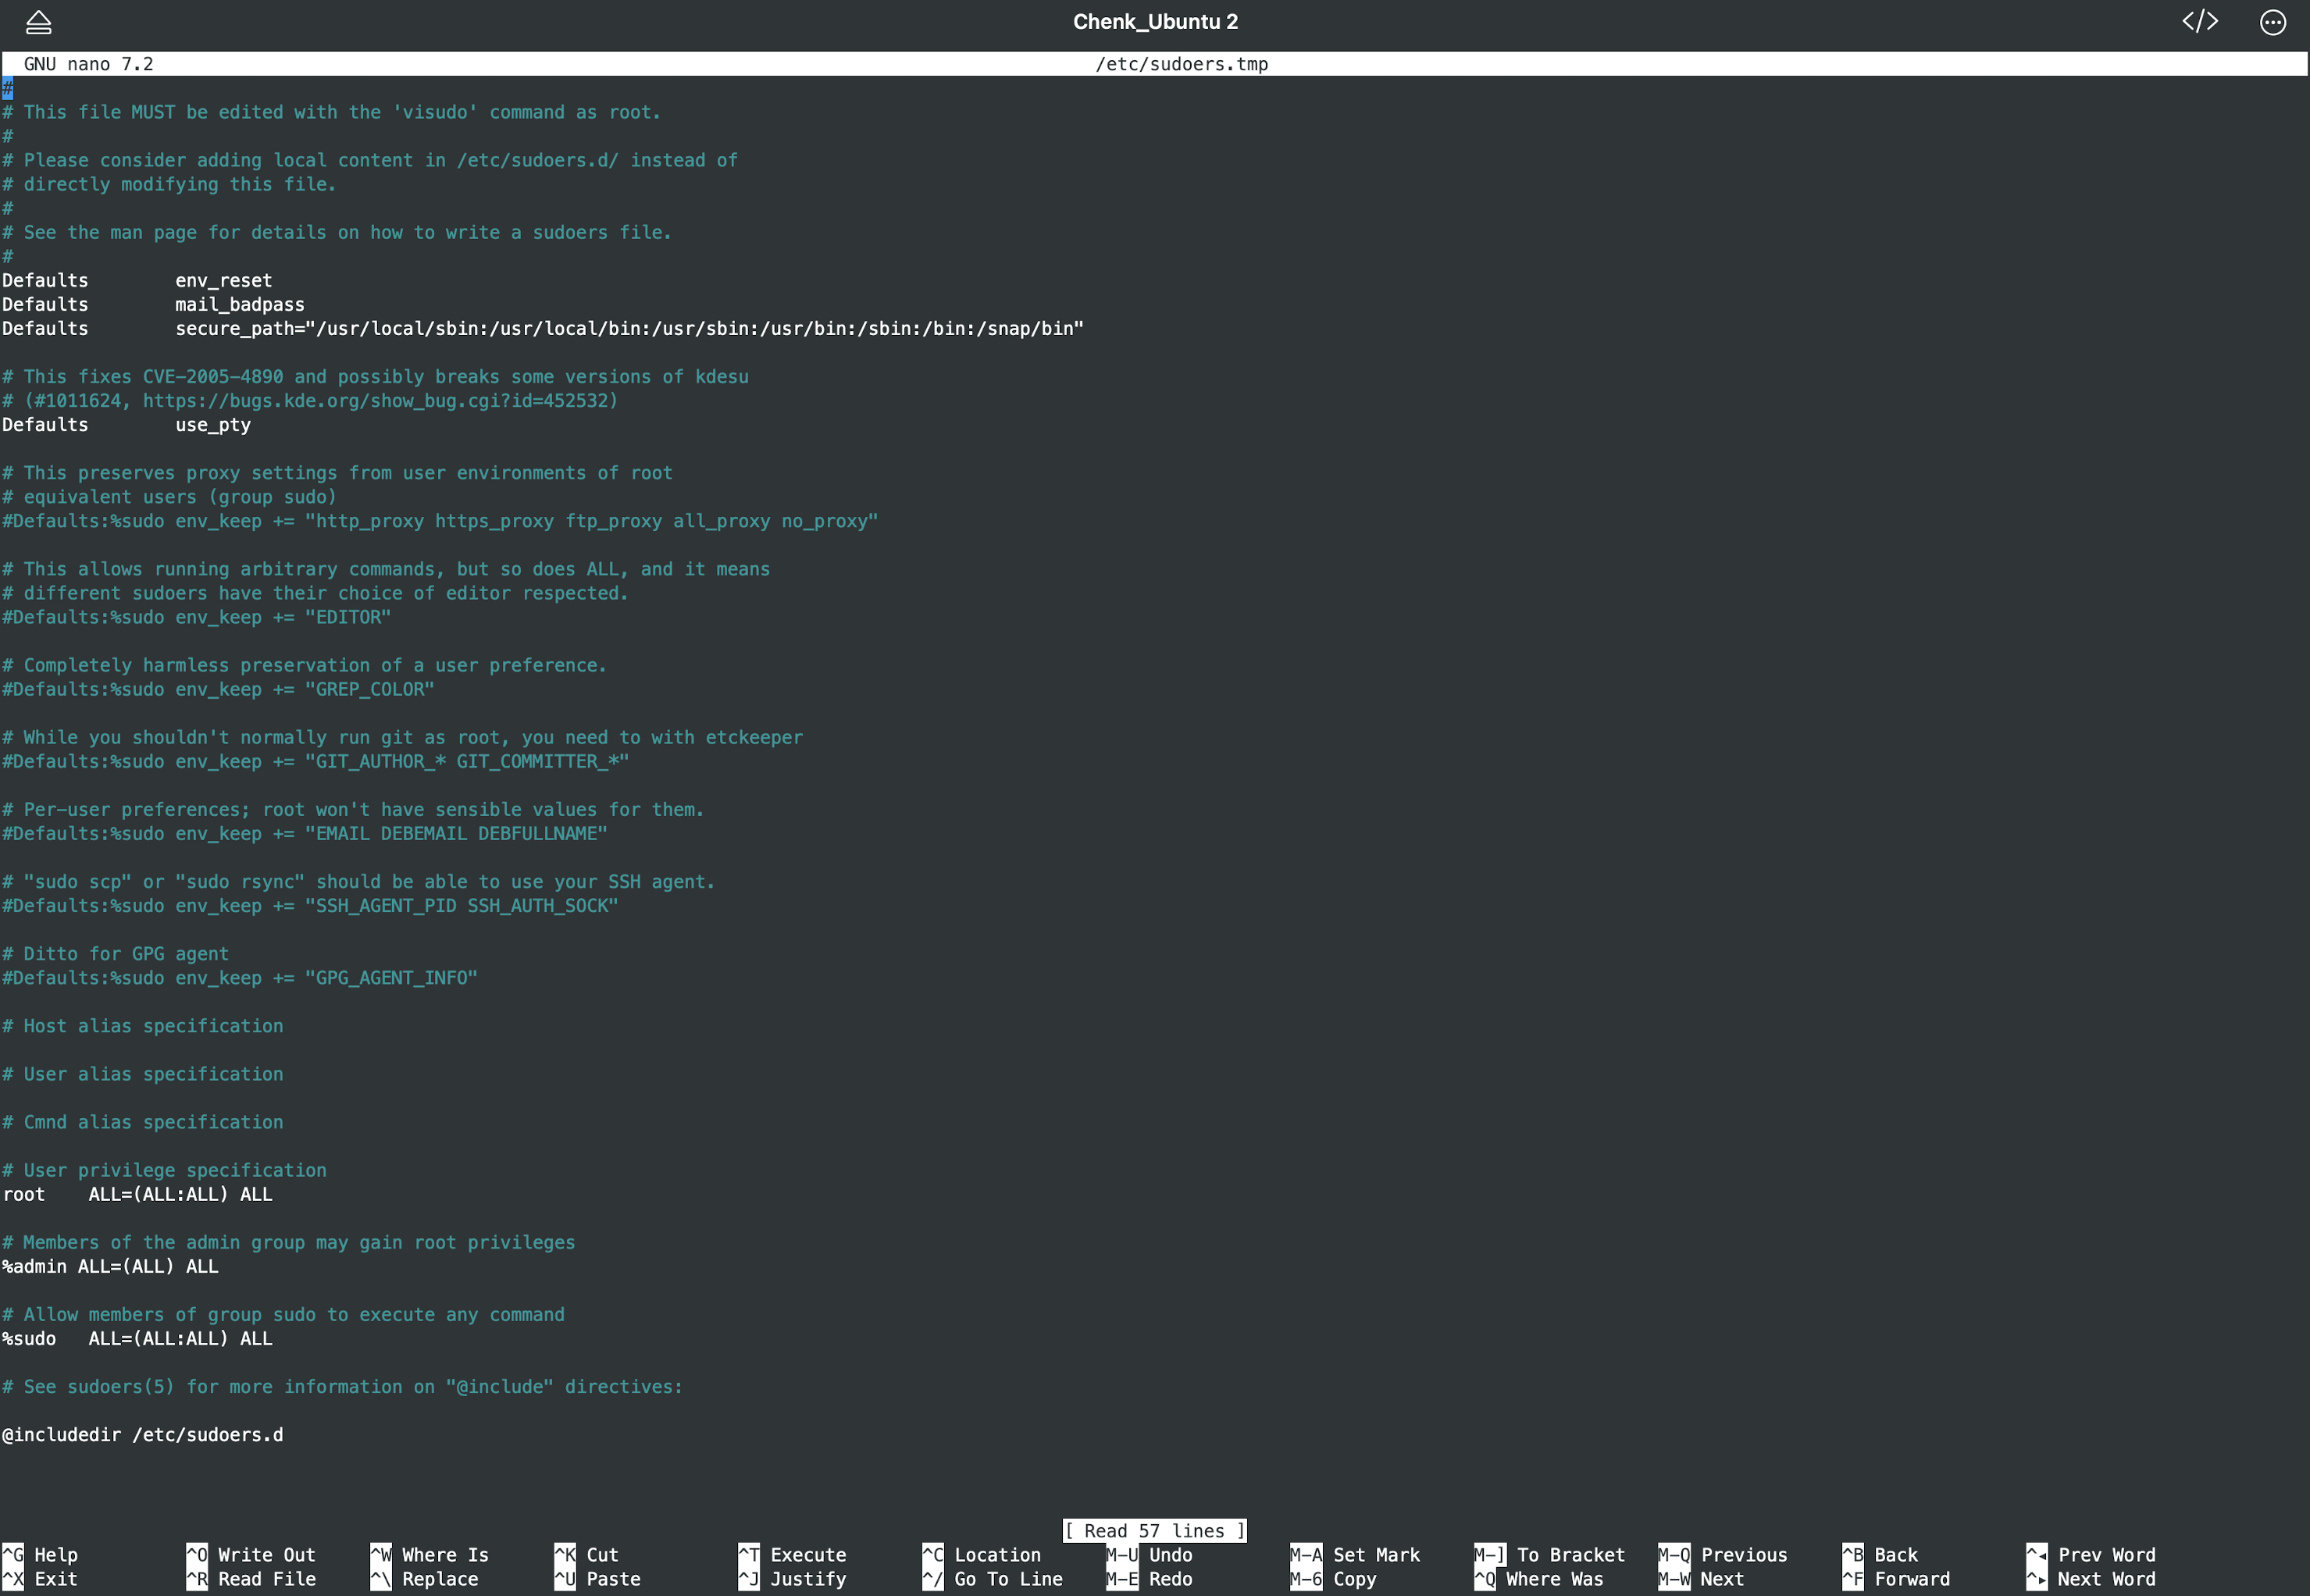
Task: Open the code brackets icon menu
Action: tap(2199, 22)
